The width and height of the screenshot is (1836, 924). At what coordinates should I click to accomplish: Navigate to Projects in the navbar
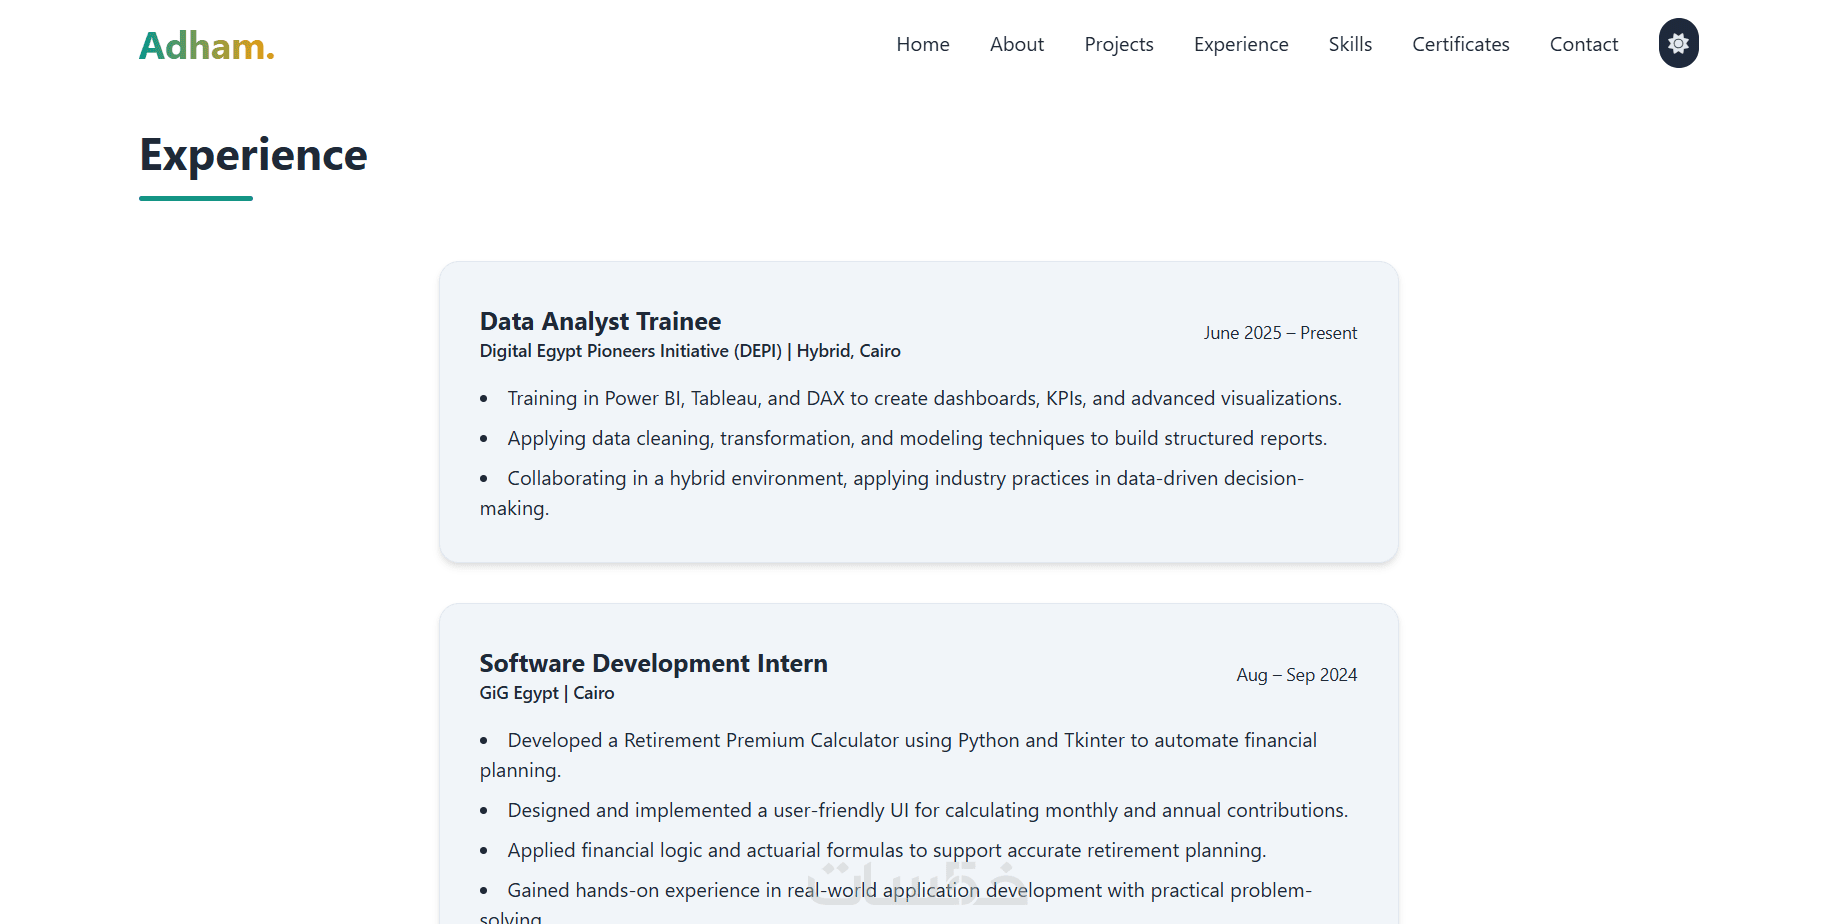[x=1118, y=45]
